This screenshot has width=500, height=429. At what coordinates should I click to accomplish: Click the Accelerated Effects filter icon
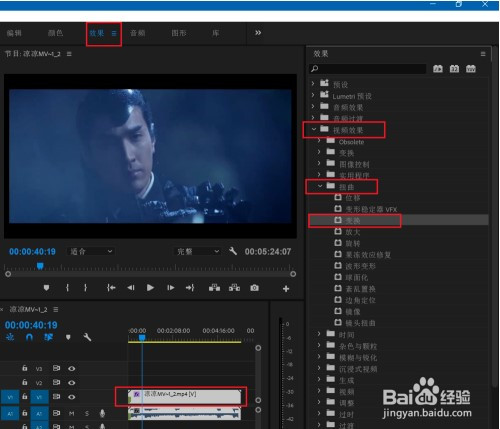click(438, 69)
